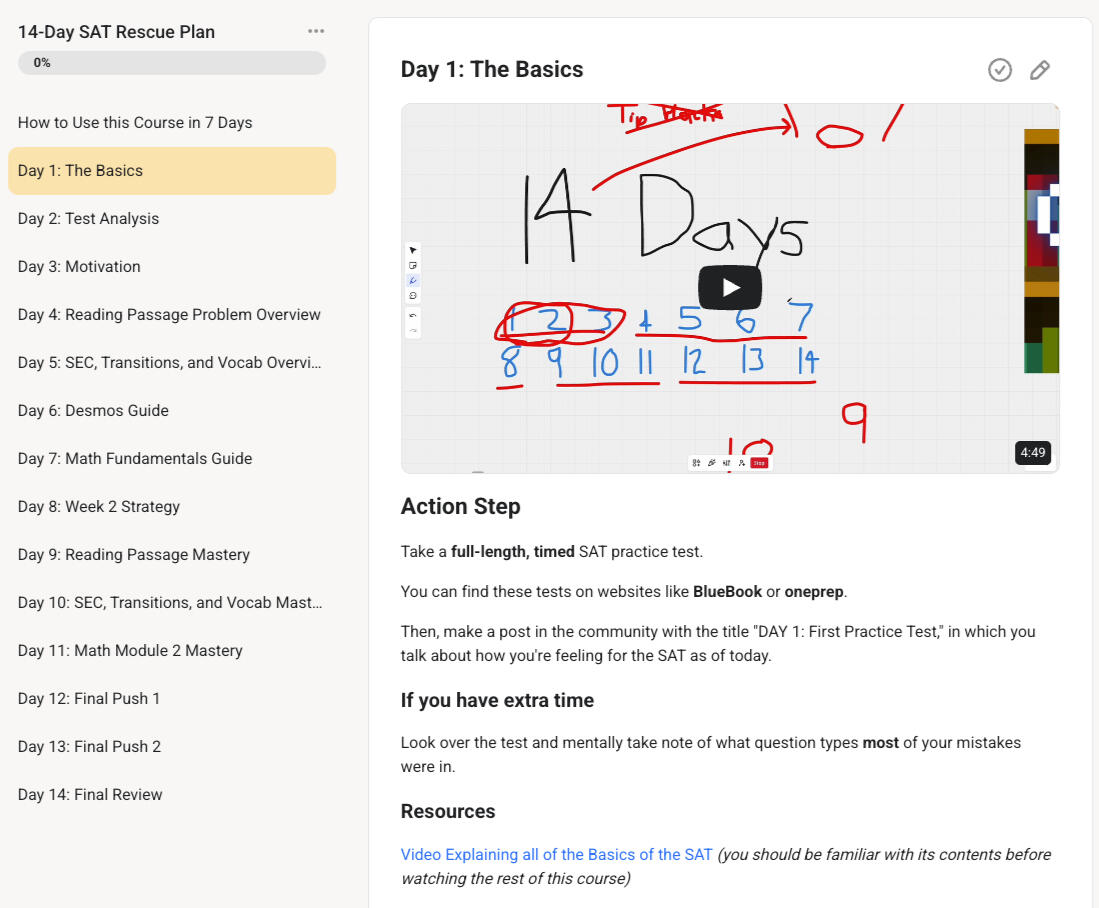This screenshot has height=908, width=1099.
Task: Play the Day 1 video
Action: click(730, 288)
